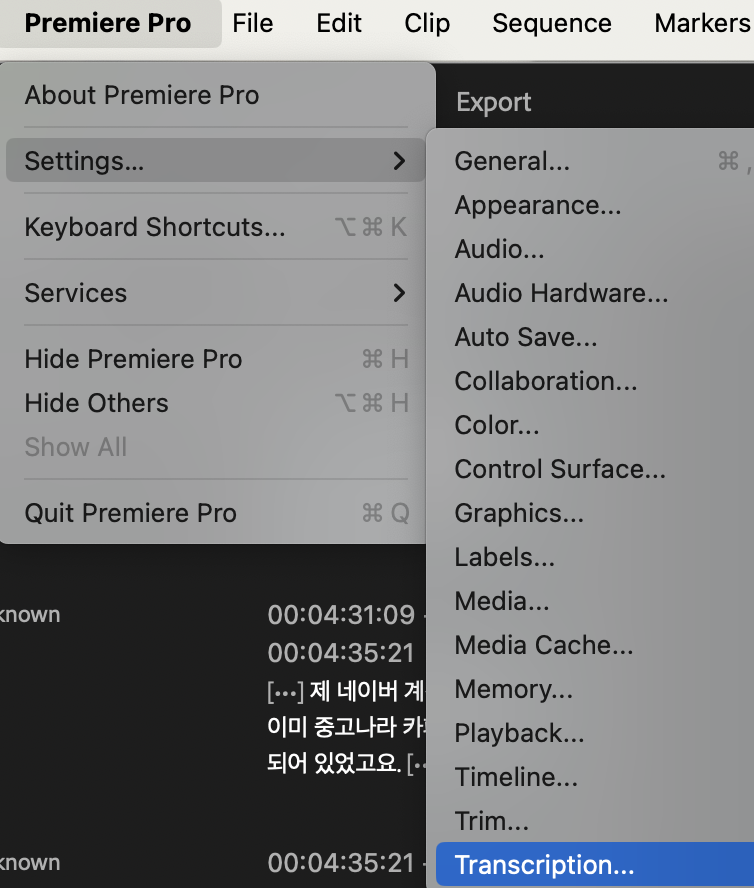Select the Korean transcript text block
Screen dimensions: 754x888
pyautogui.click(x=346, y=727)
